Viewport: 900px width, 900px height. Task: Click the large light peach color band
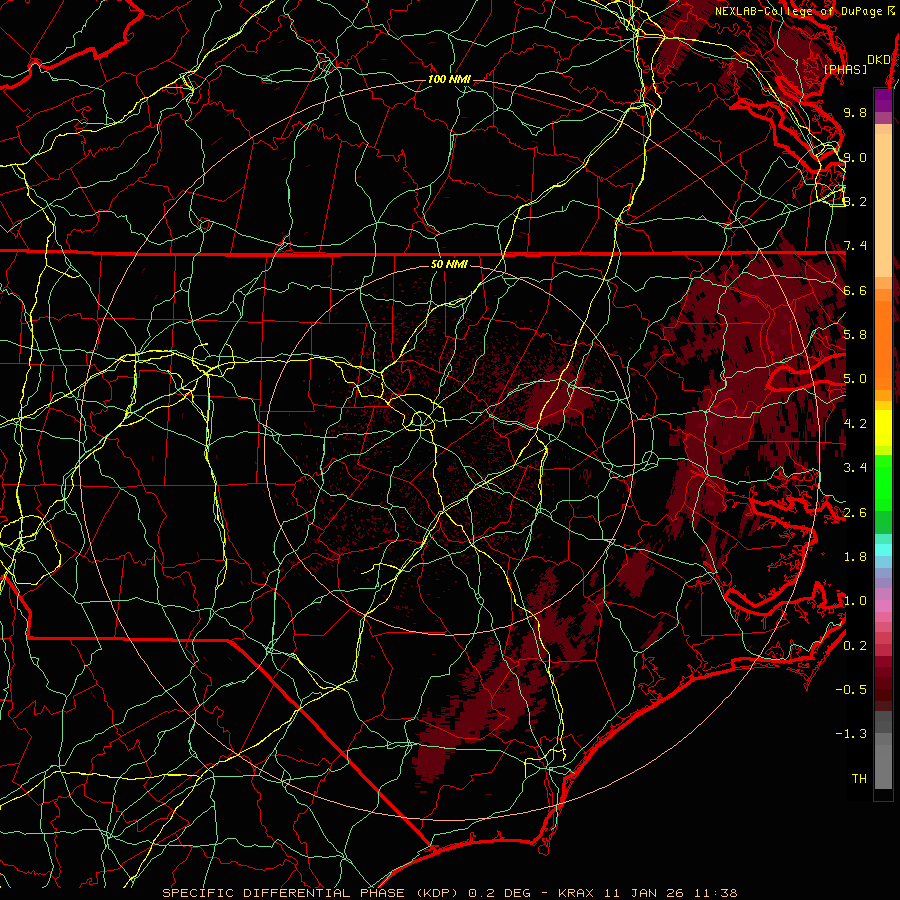pyautogui.click(x=883, y=205)
